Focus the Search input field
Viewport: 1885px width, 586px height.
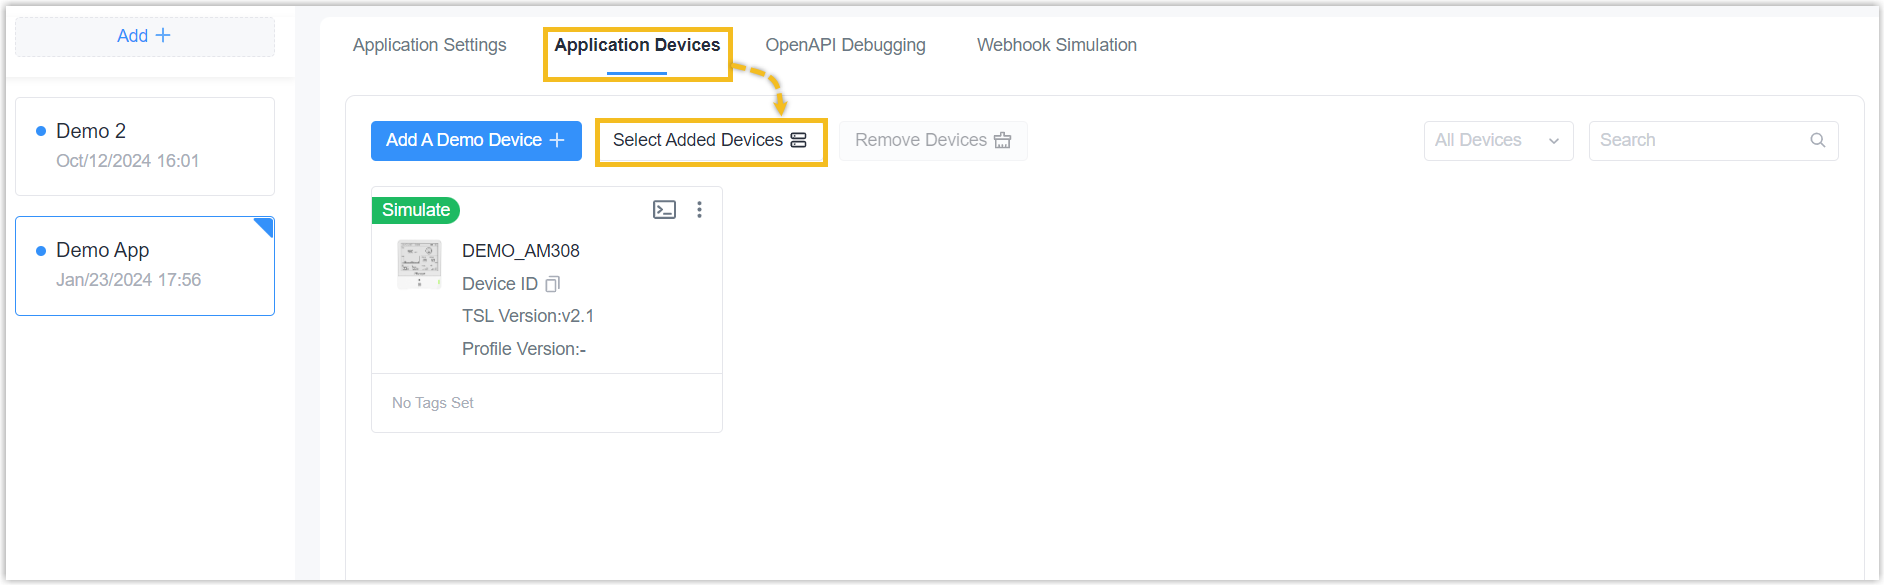click(1713, 141)
